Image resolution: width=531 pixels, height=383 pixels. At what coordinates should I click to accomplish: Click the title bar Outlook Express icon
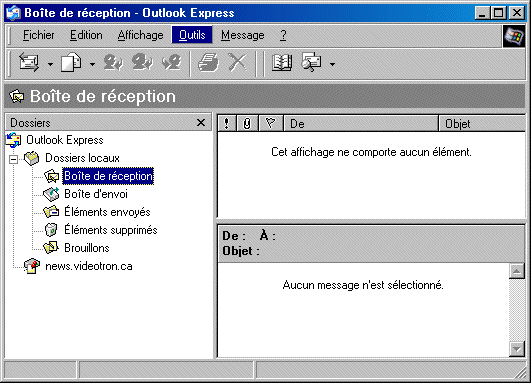14,13
